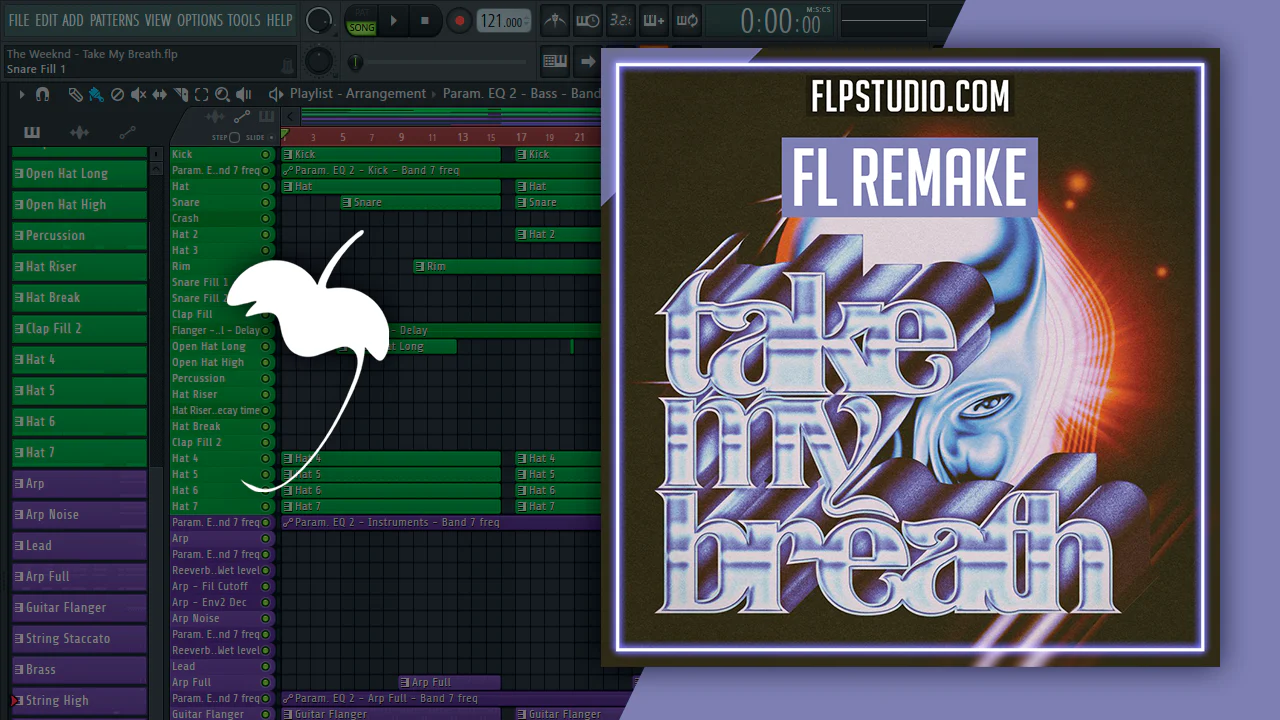Click the red Record button

[459, 20]
